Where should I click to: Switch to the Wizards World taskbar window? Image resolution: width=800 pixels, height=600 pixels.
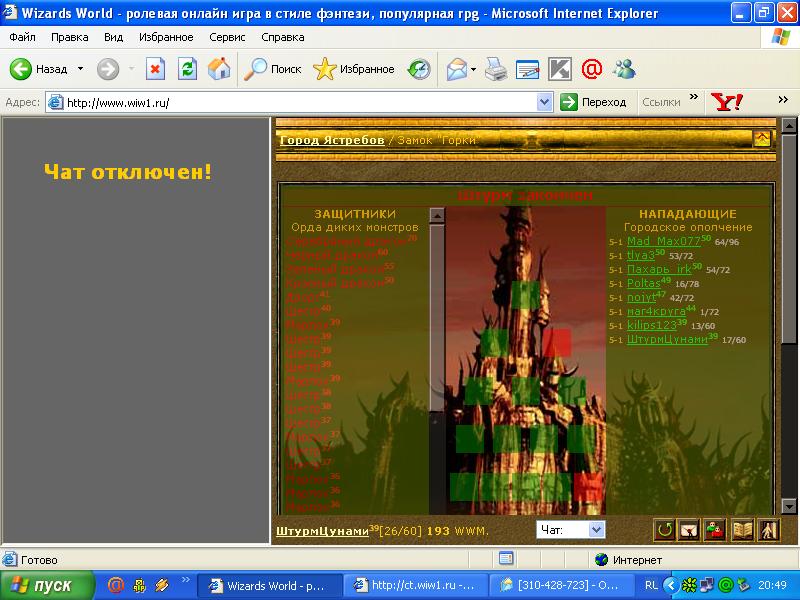(268, 585)
